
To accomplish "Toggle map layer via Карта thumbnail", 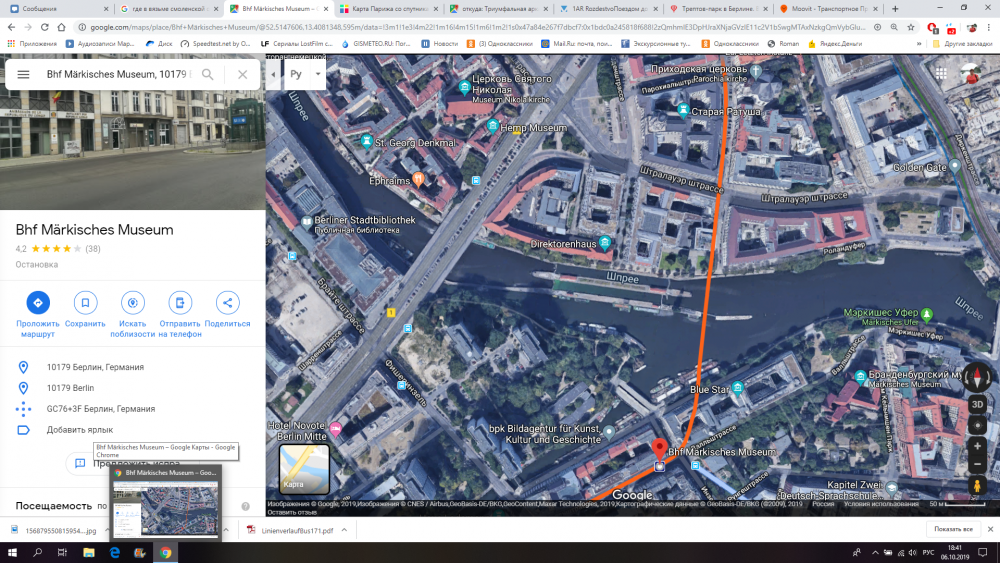I will [x=304, y=469].
